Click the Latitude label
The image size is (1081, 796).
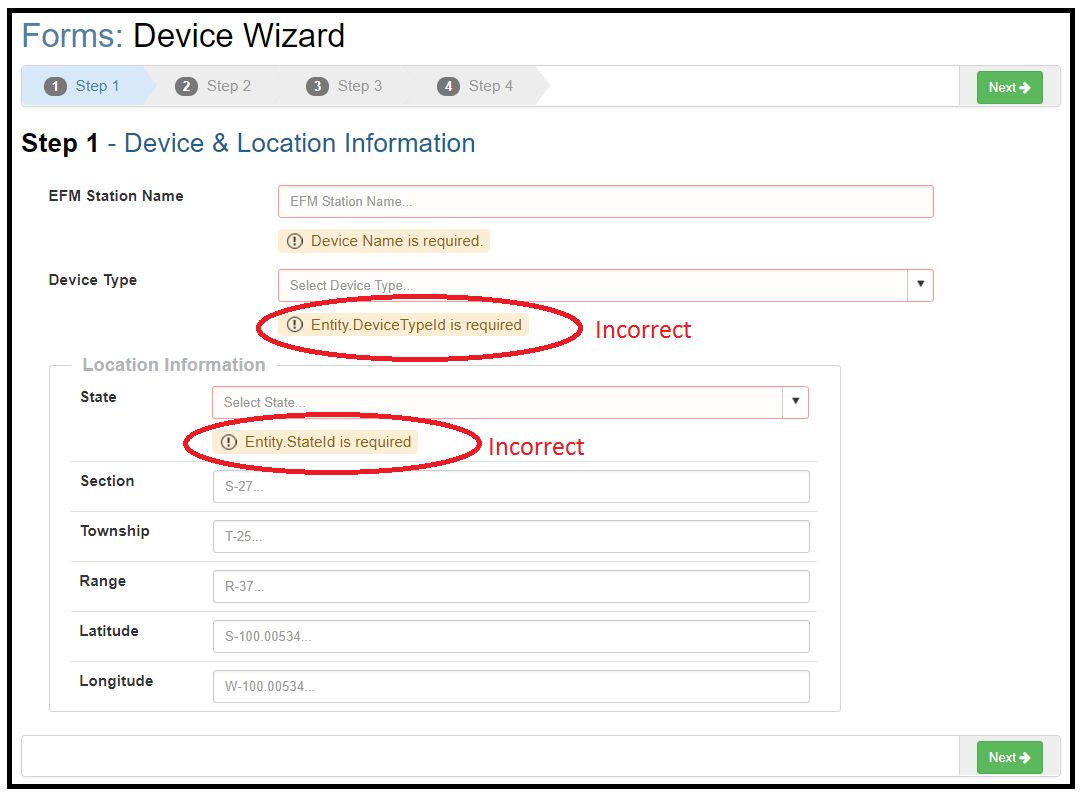coord(109,631)
